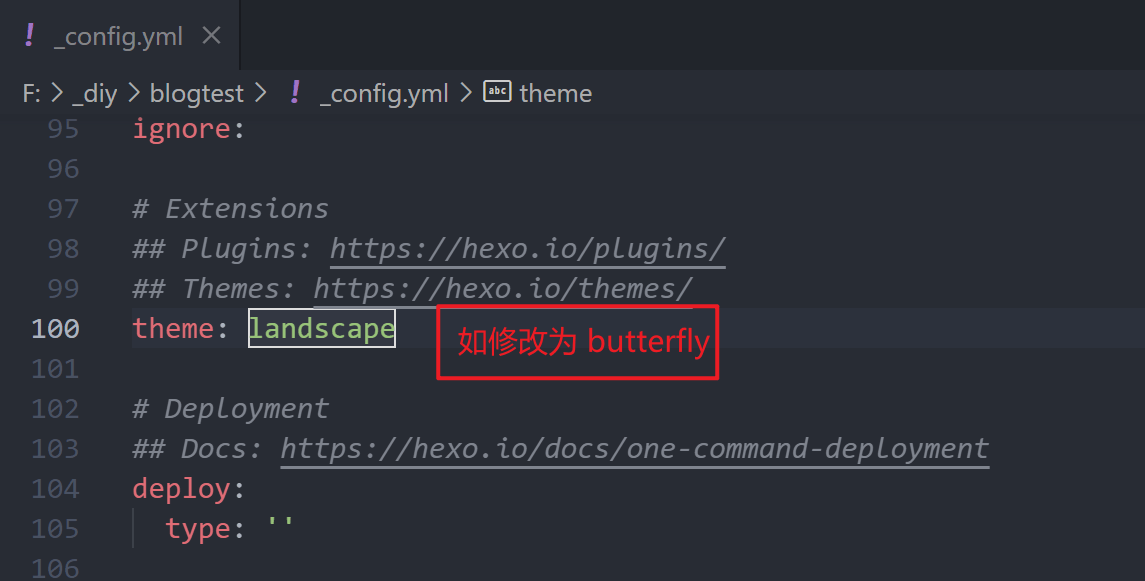Open the hexo.io/themes link
1145x581 pixels.
pyautogui.click(x=502, y=289)
